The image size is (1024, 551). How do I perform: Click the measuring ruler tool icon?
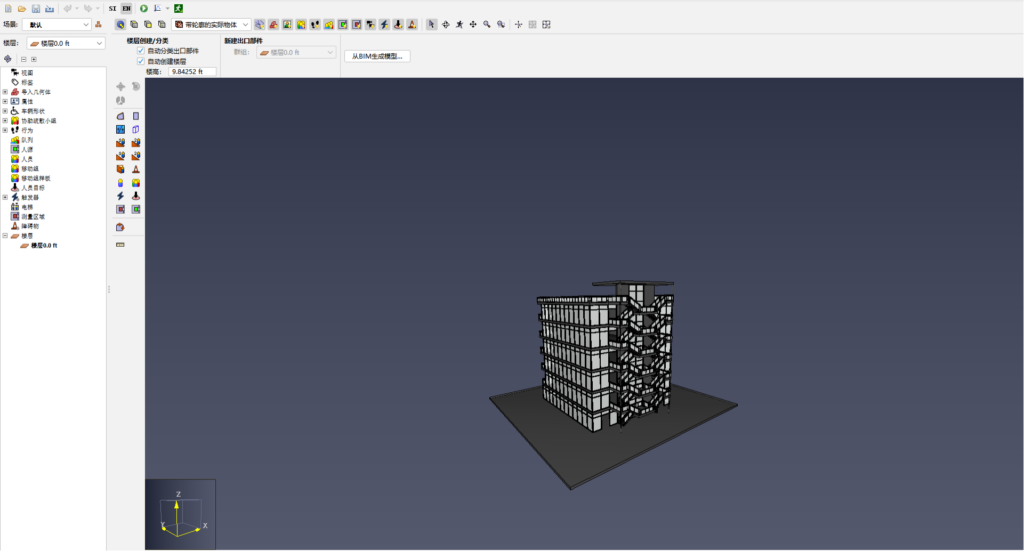(x=120, y=244)
